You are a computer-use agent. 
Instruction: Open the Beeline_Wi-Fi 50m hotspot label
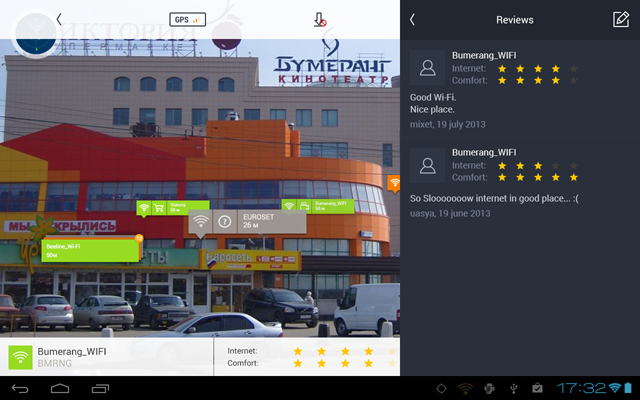click(90, 250)
